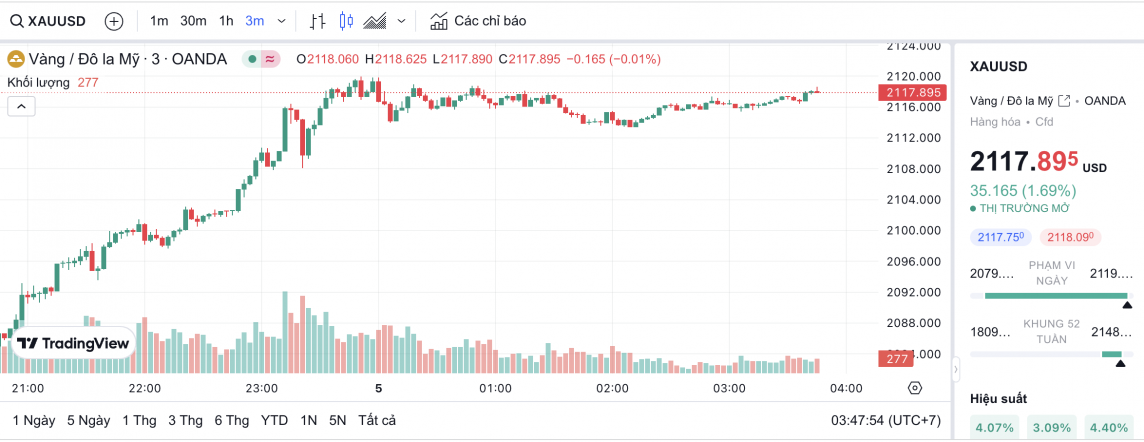Image resolution: width=1144 pixels, height=442 pixels.
Task: Open chart settings hexagon icon near time axis
Action: click(914, 388)
